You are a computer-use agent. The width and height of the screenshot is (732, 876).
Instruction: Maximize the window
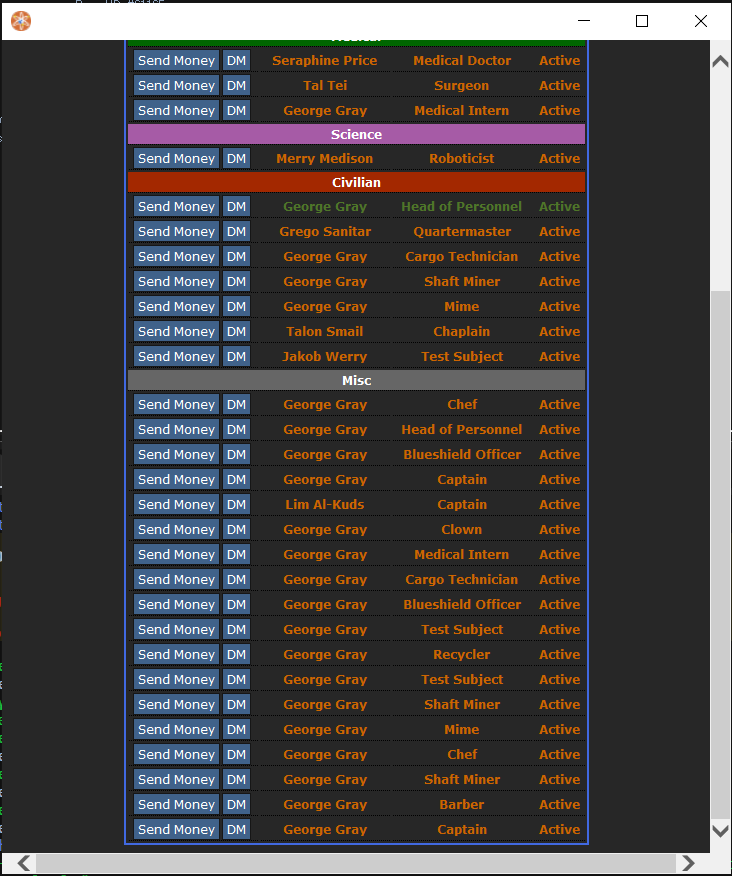point(642,21)
